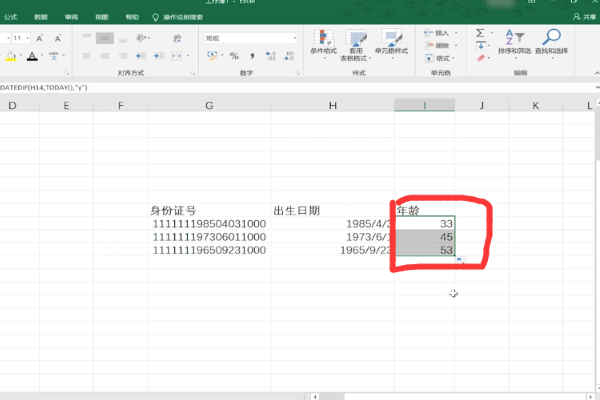The image size is (600, 400).
Task: Click the cell showing age 45
Action: 425,237
